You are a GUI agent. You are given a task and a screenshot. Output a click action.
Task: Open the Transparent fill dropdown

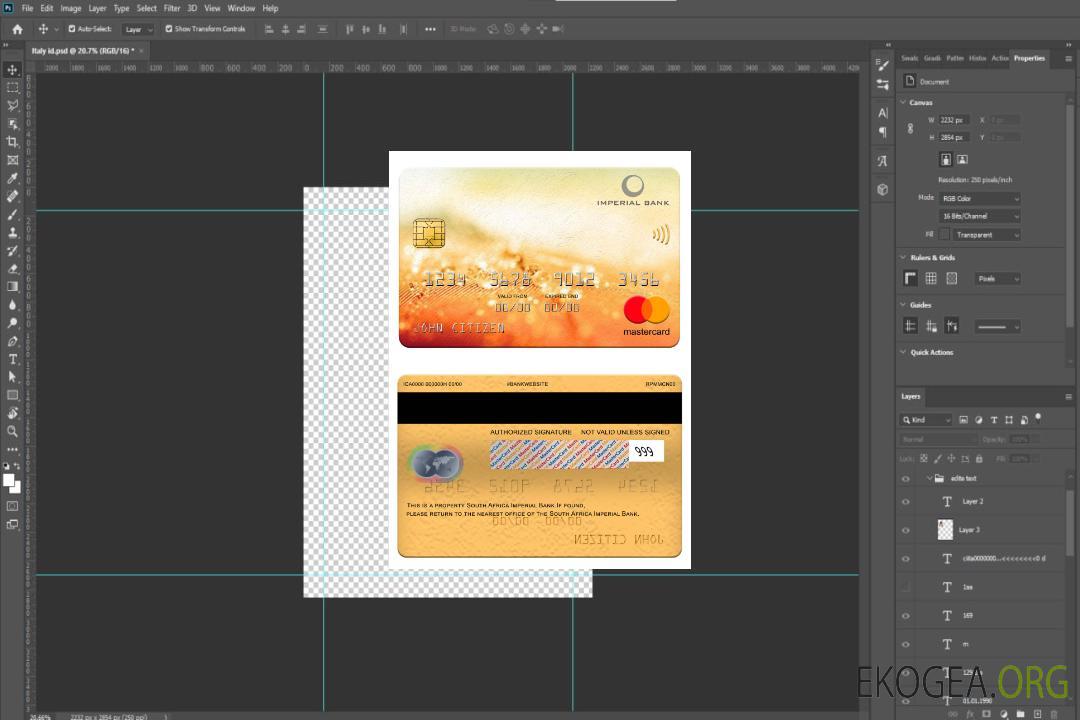986,235
